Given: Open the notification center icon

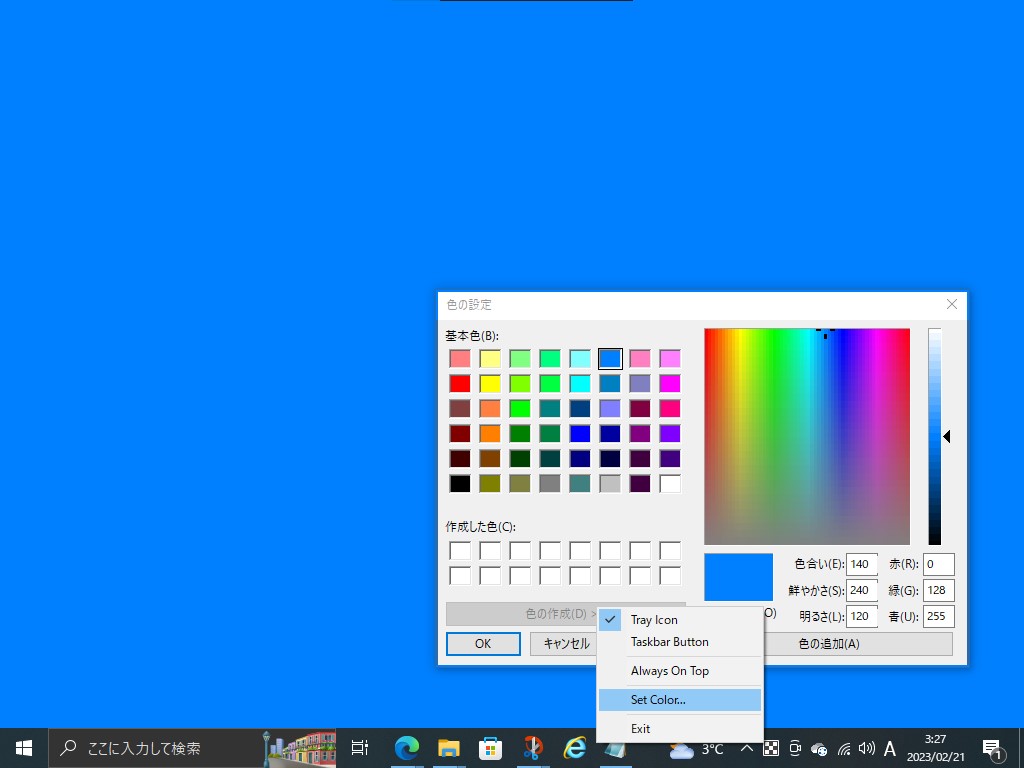Looking at the screenshot, I should 992,748.
